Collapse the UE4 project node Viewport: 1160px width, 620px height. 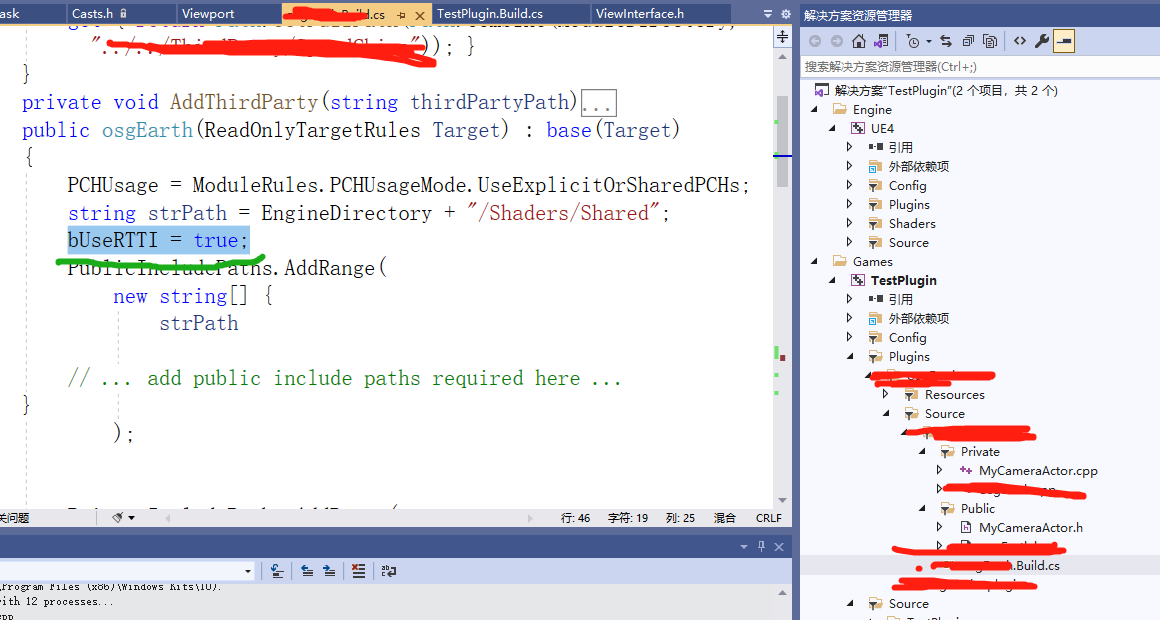point(832,129)
